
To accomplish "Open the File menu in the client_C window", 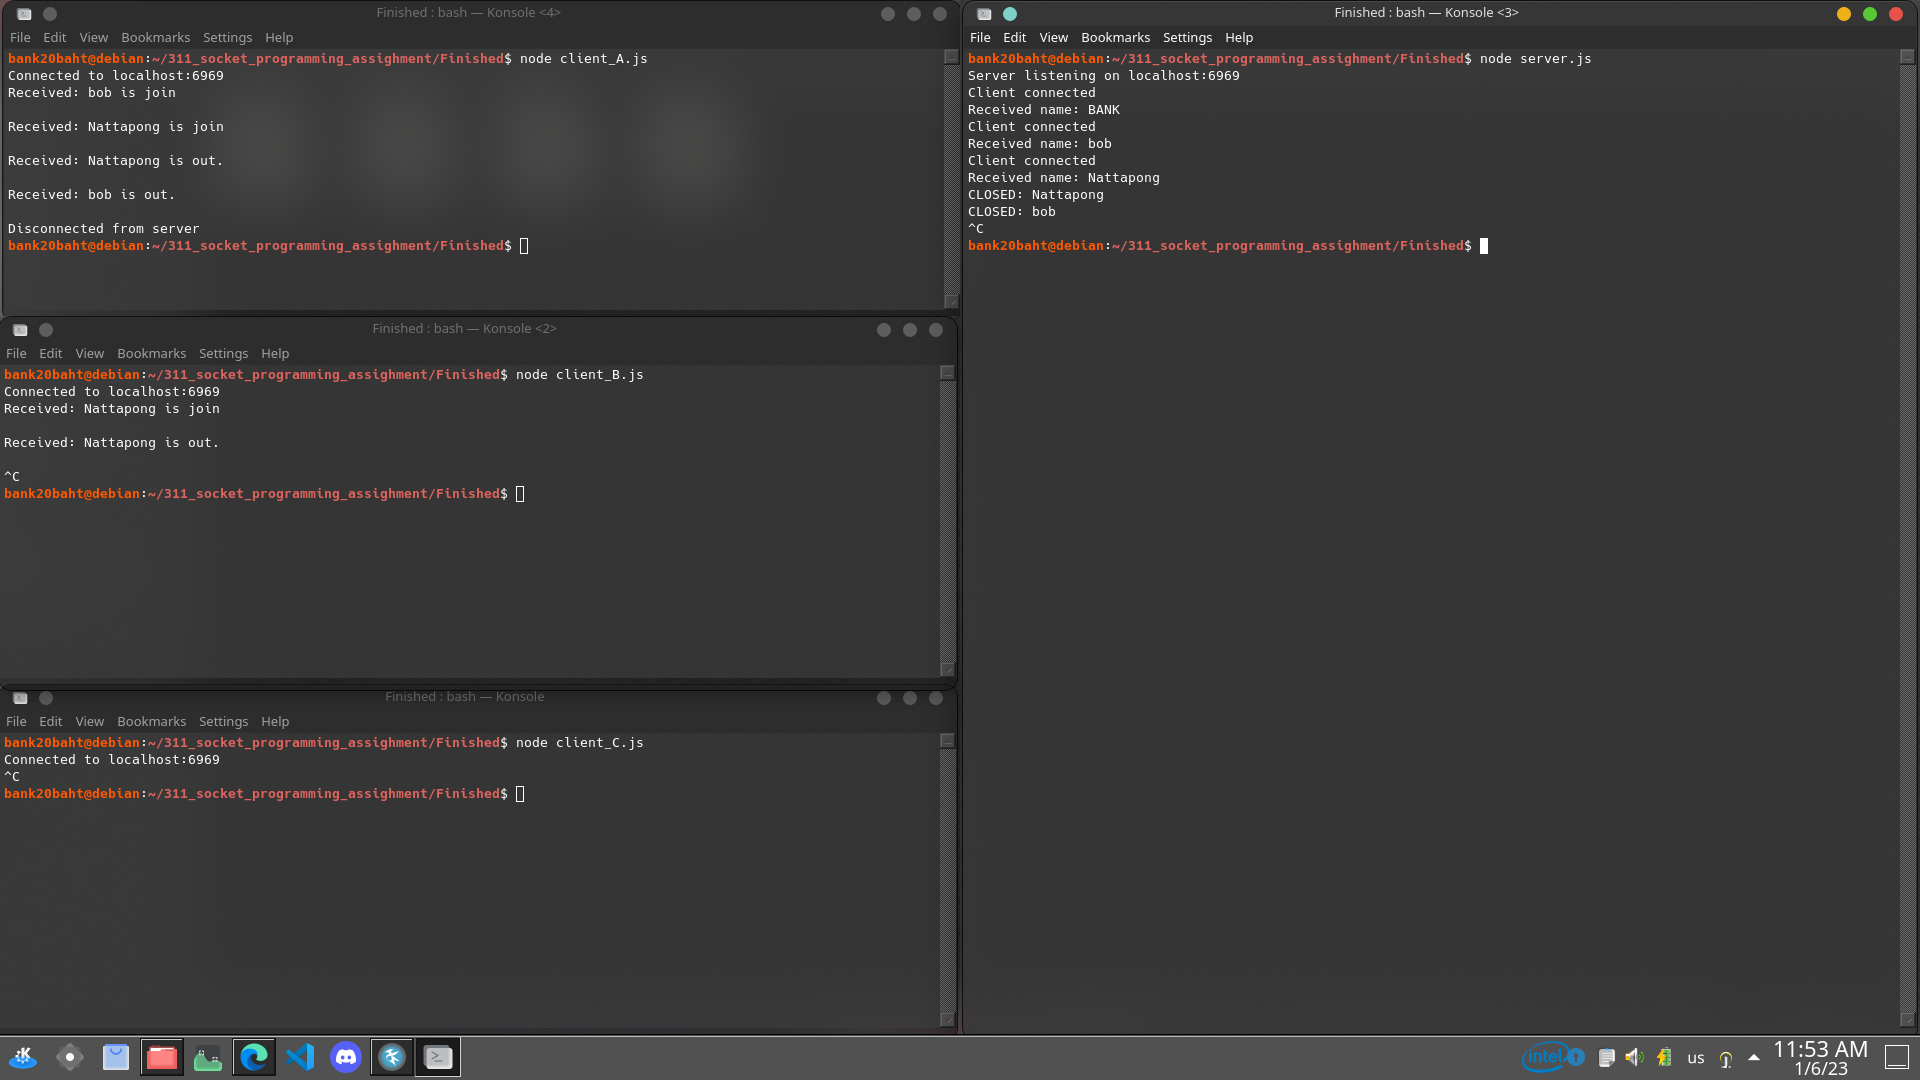I will [x=16, y=721].
